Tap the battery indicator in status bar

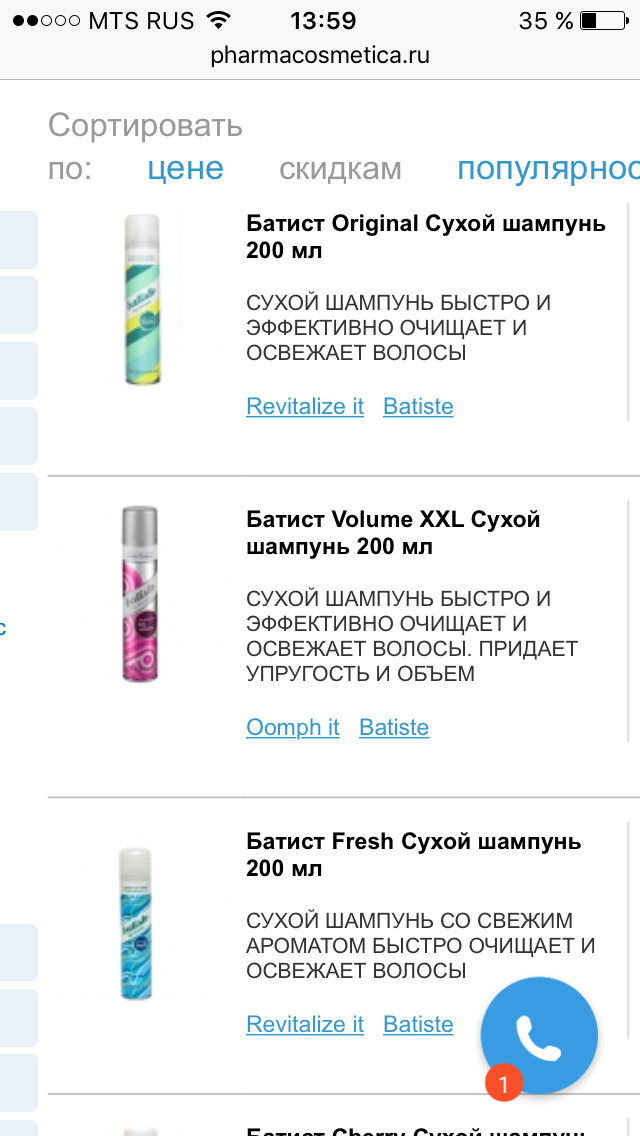coord(604,20)
